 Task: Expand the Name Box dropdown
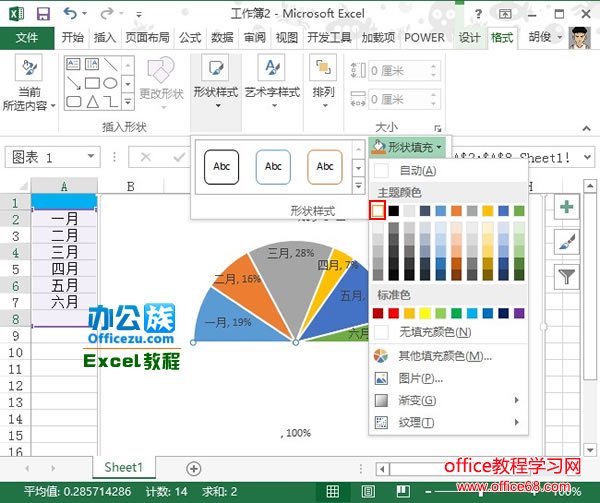(x=91, y=156)
